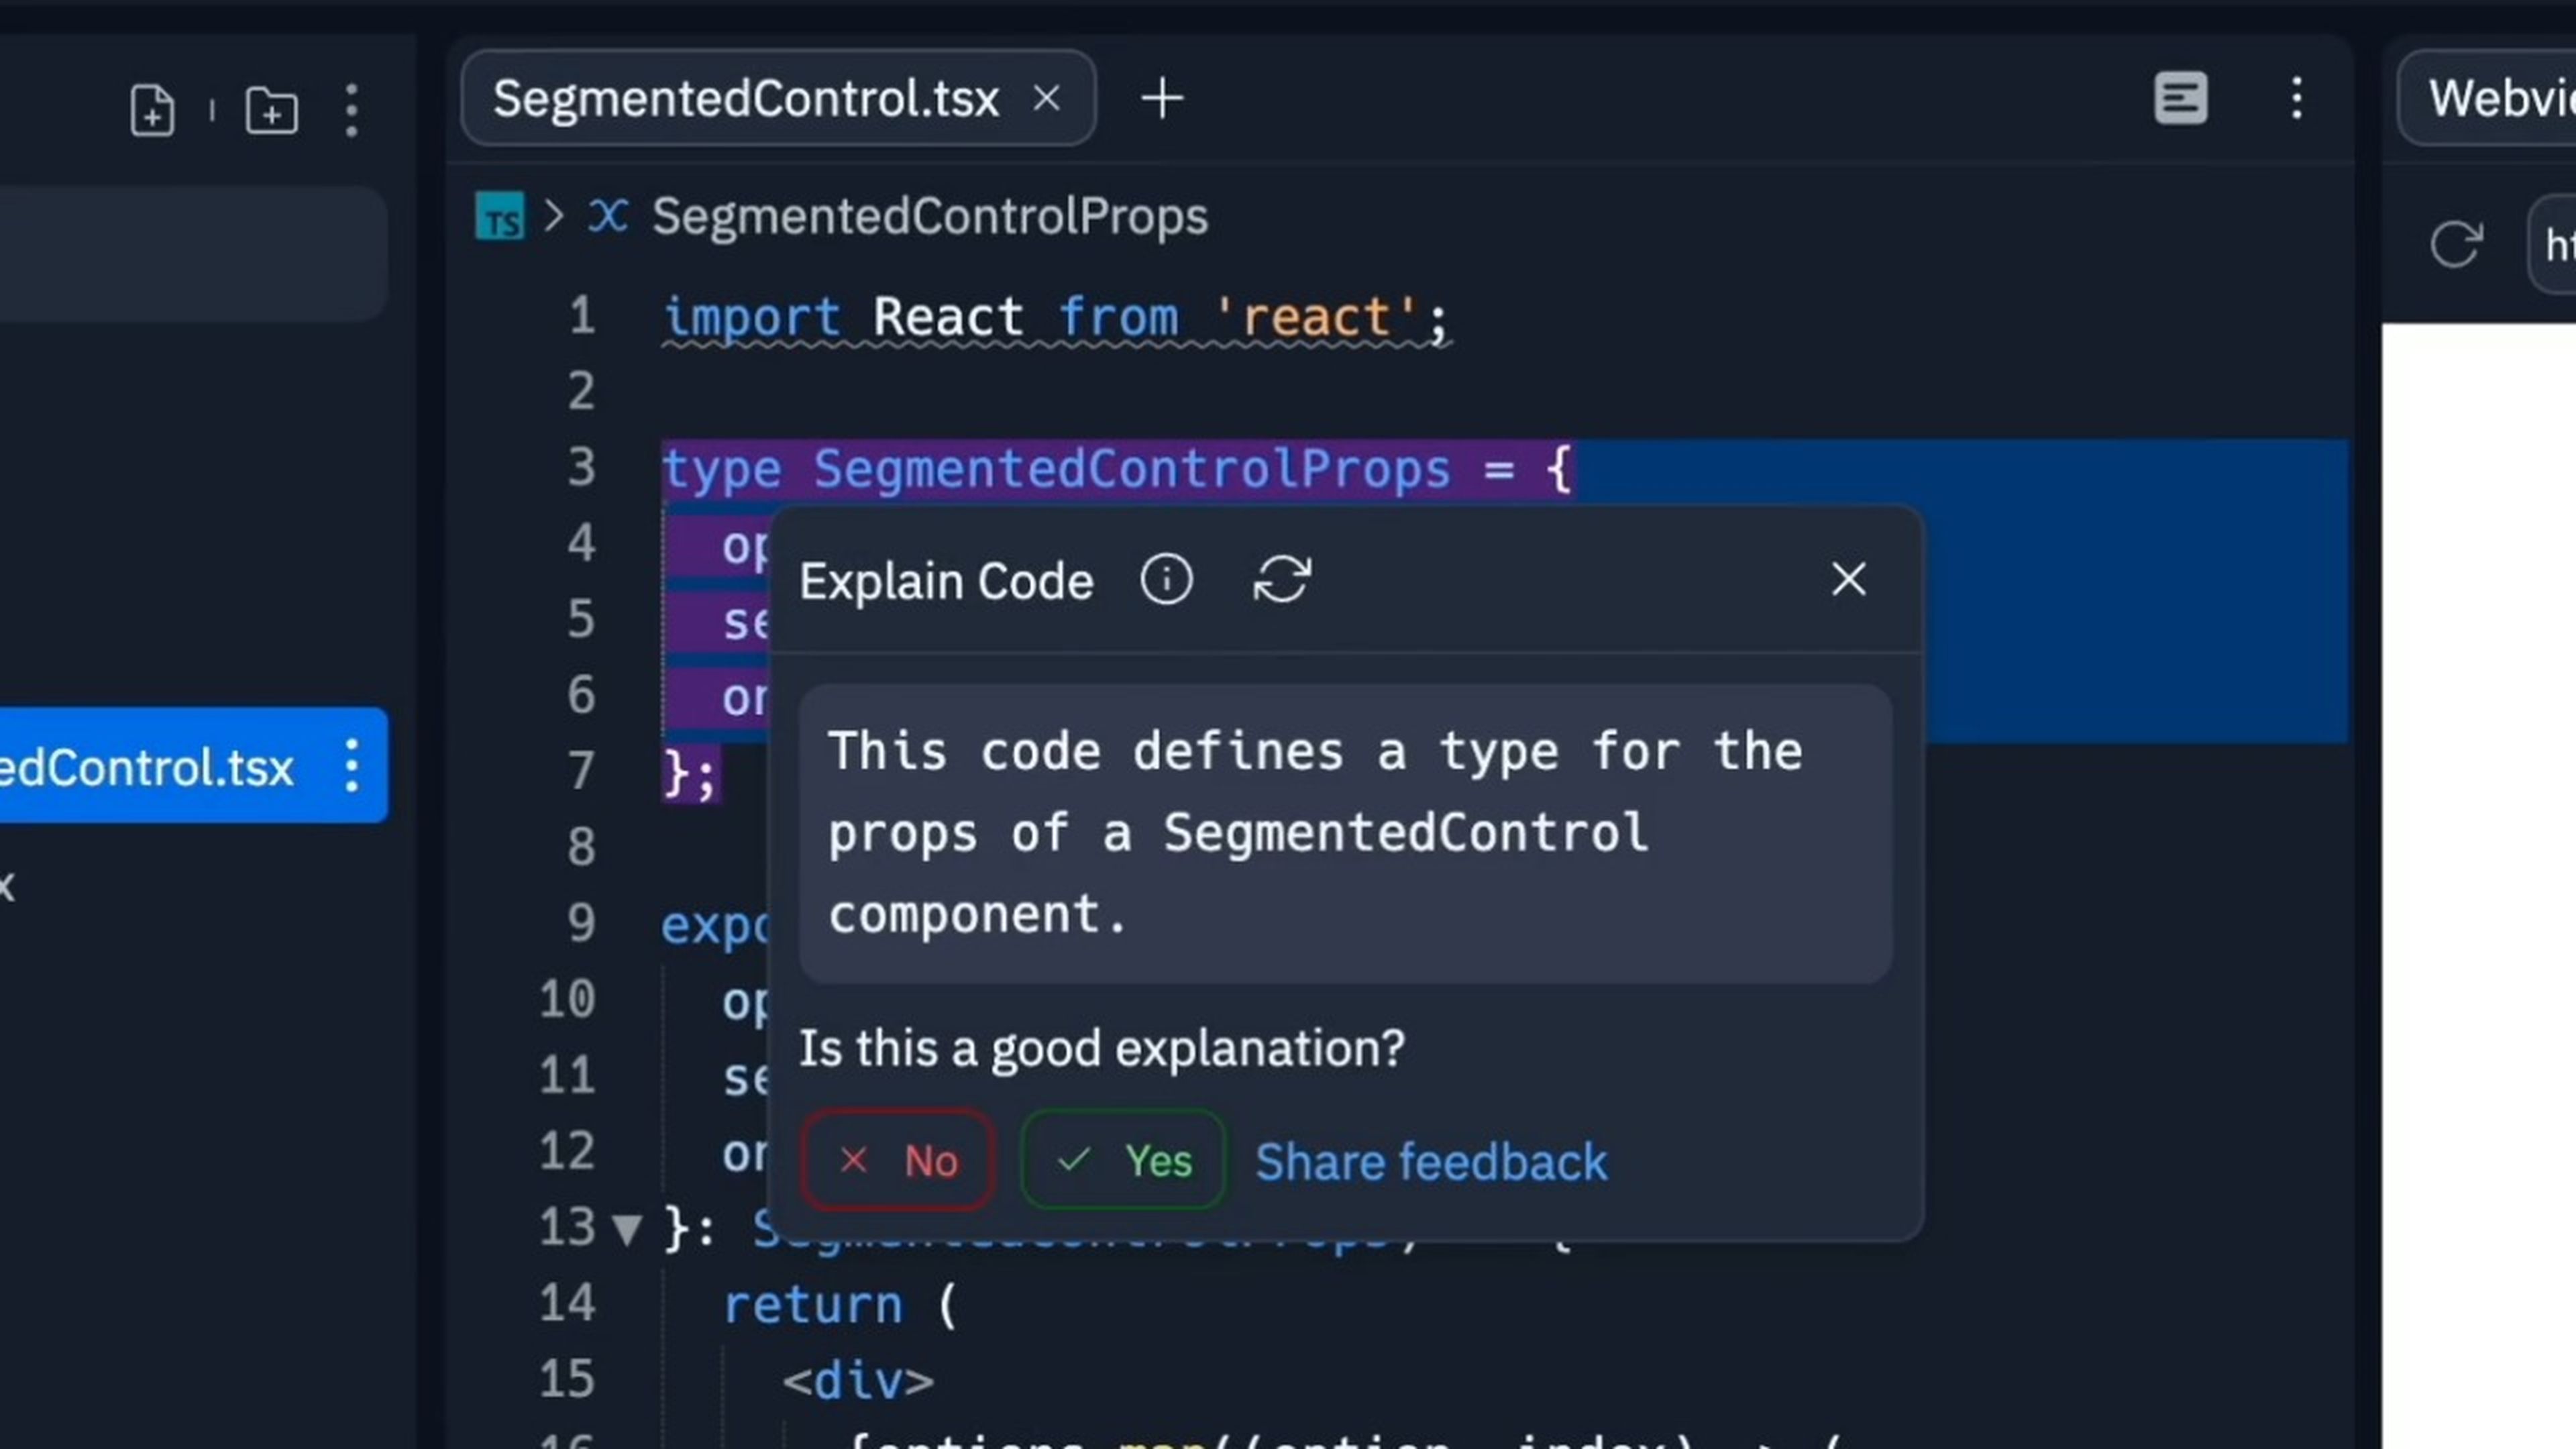This screenshot has height=1449, width=2576.
Task: Open the Share feedback link
Action: (x=1431, y=1162)
